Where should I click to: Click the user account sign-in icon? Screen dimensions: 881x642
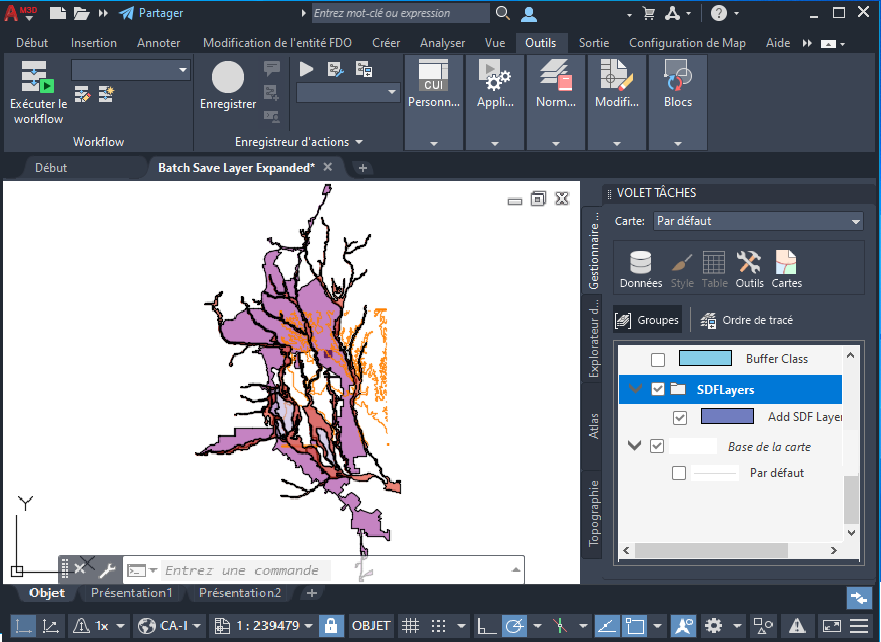(529, 14)
